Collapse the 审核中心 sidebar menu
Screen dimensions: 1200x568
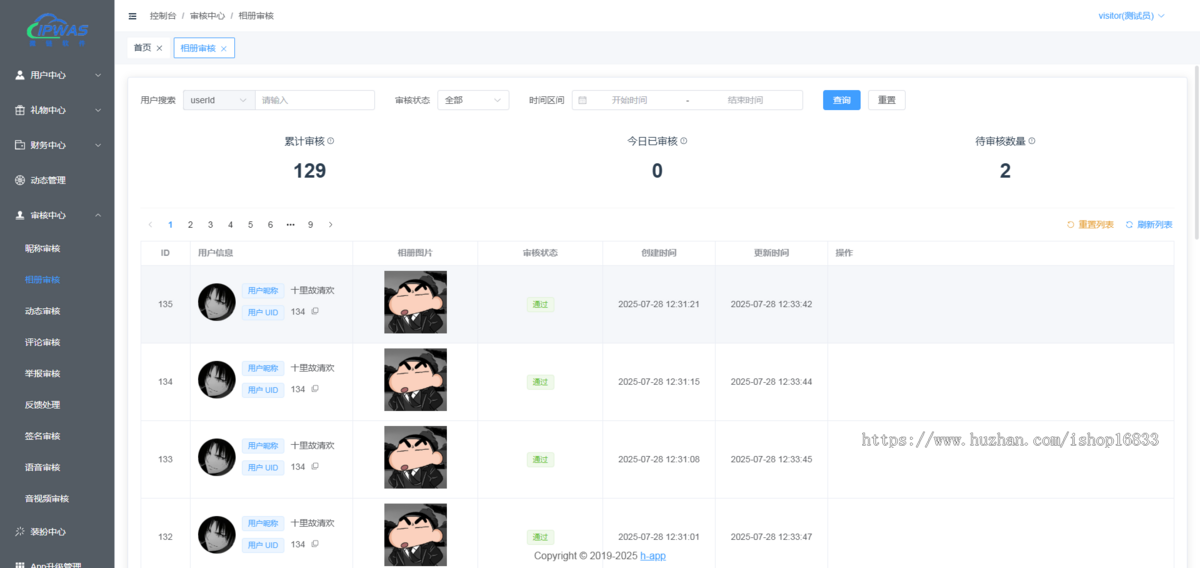tap(57, 215)
